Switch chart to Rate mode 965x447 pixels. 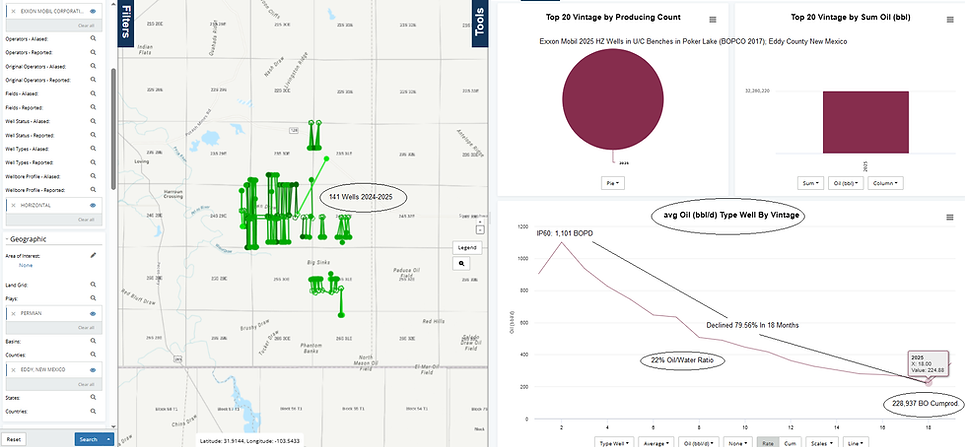tap(767, 442)
